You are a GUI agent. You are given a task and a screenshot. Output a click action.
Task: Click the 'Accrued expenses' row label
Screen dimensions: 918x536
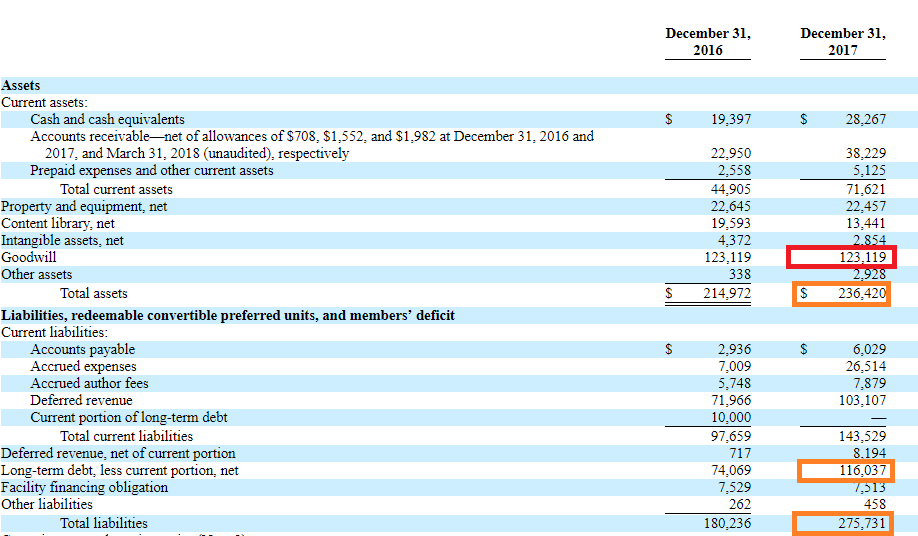[x=83, y=366]
